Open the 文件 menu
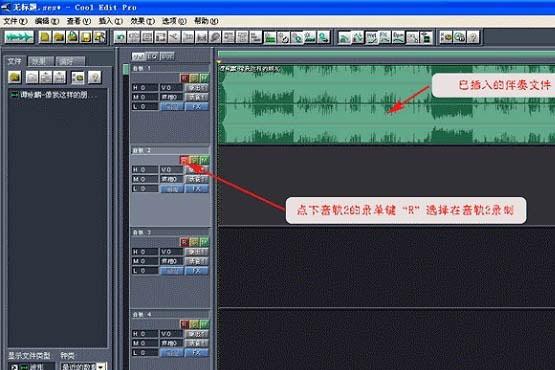Screen dimensions: 555x370 [15, 21]
